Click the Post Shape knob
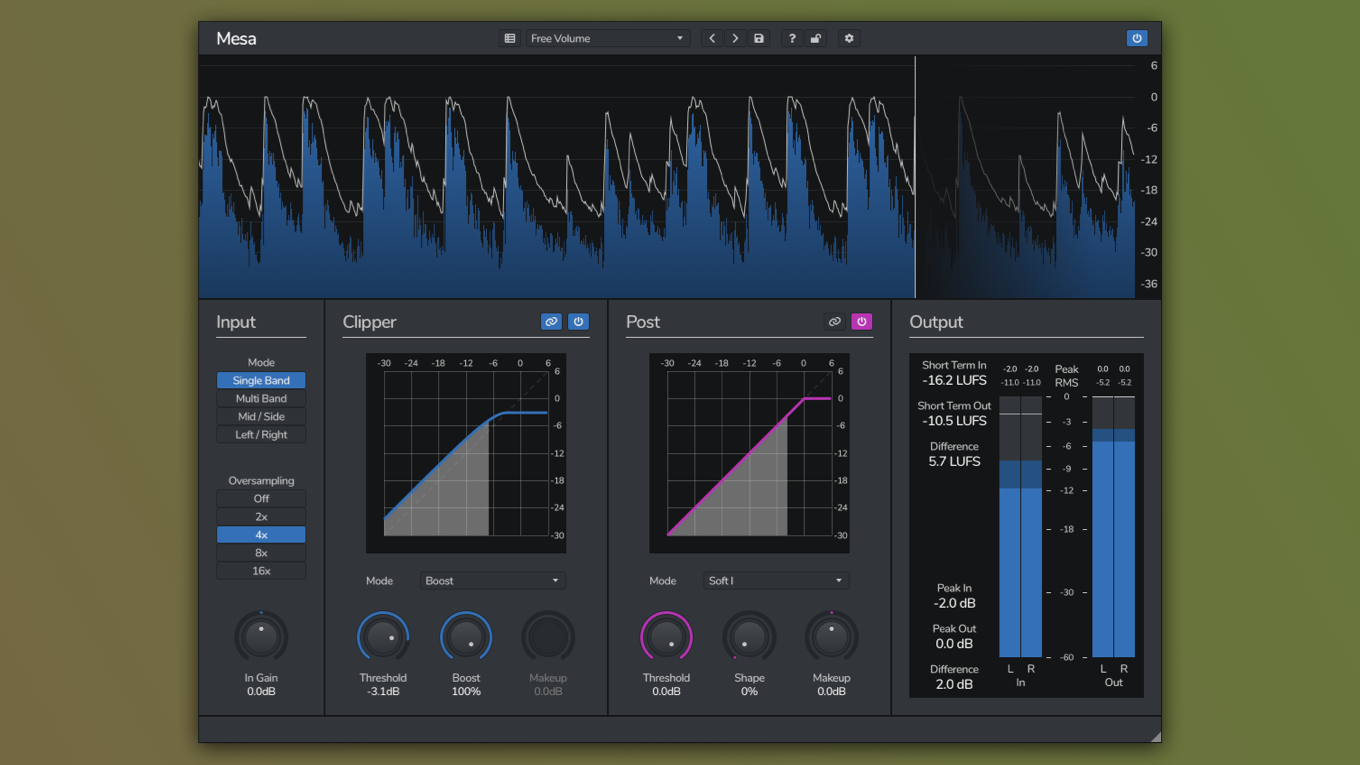The height and width of the screenshot is (765, 1360). (x=749, y=637)
